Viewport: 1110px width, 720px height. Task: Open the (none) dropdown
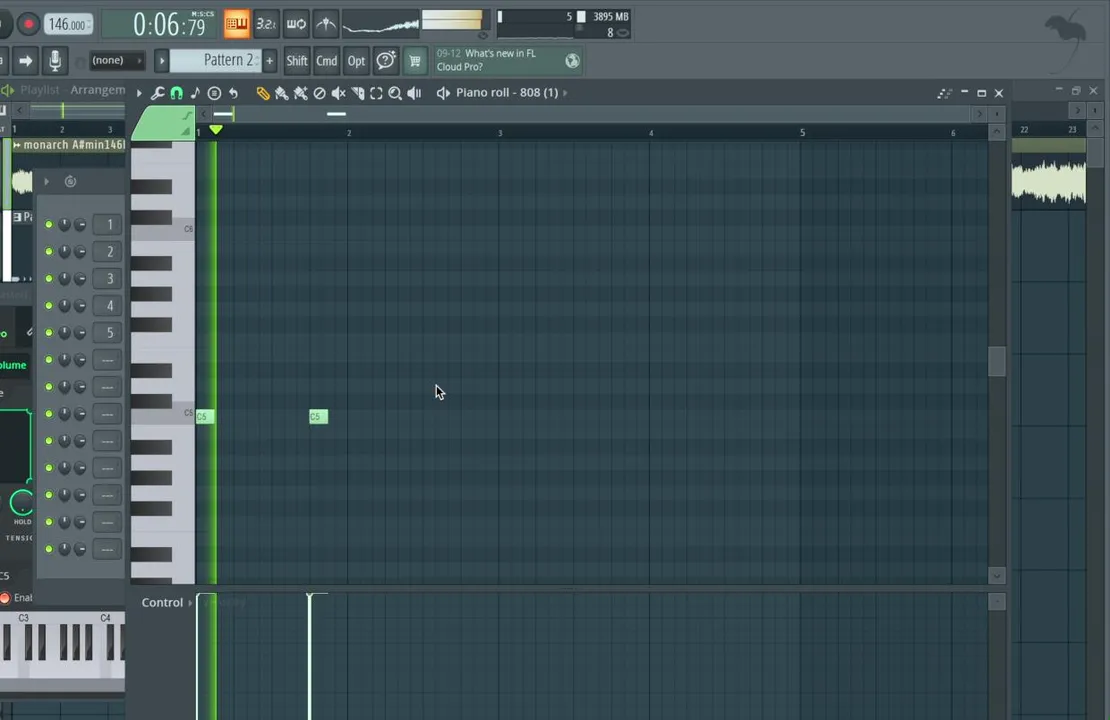click(115, 61)
